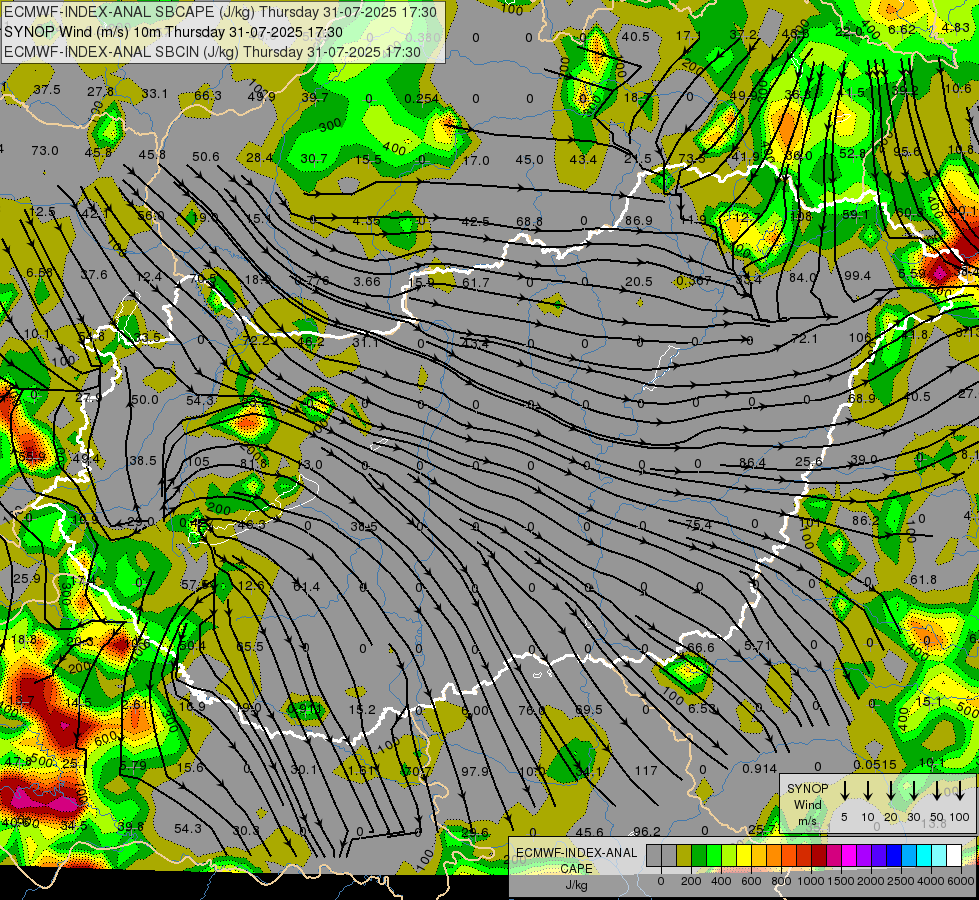Click the 20 m/s wind arrow in legend
Screen dimensions: 979x900
[x=891, y=791]
